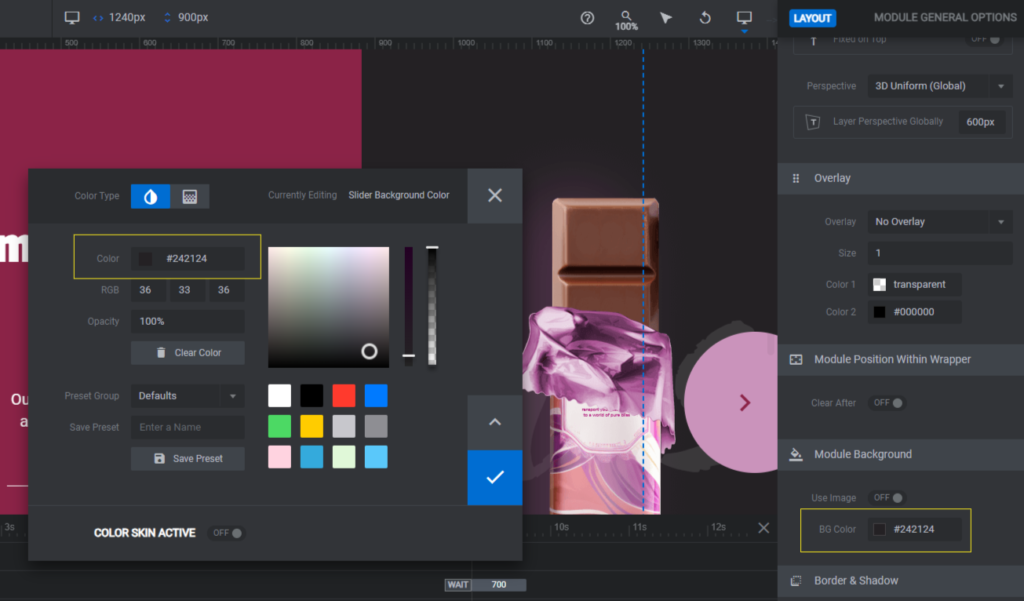Click the Enter a Name preset field
1024x601 pixels.
tap(187, 427)
